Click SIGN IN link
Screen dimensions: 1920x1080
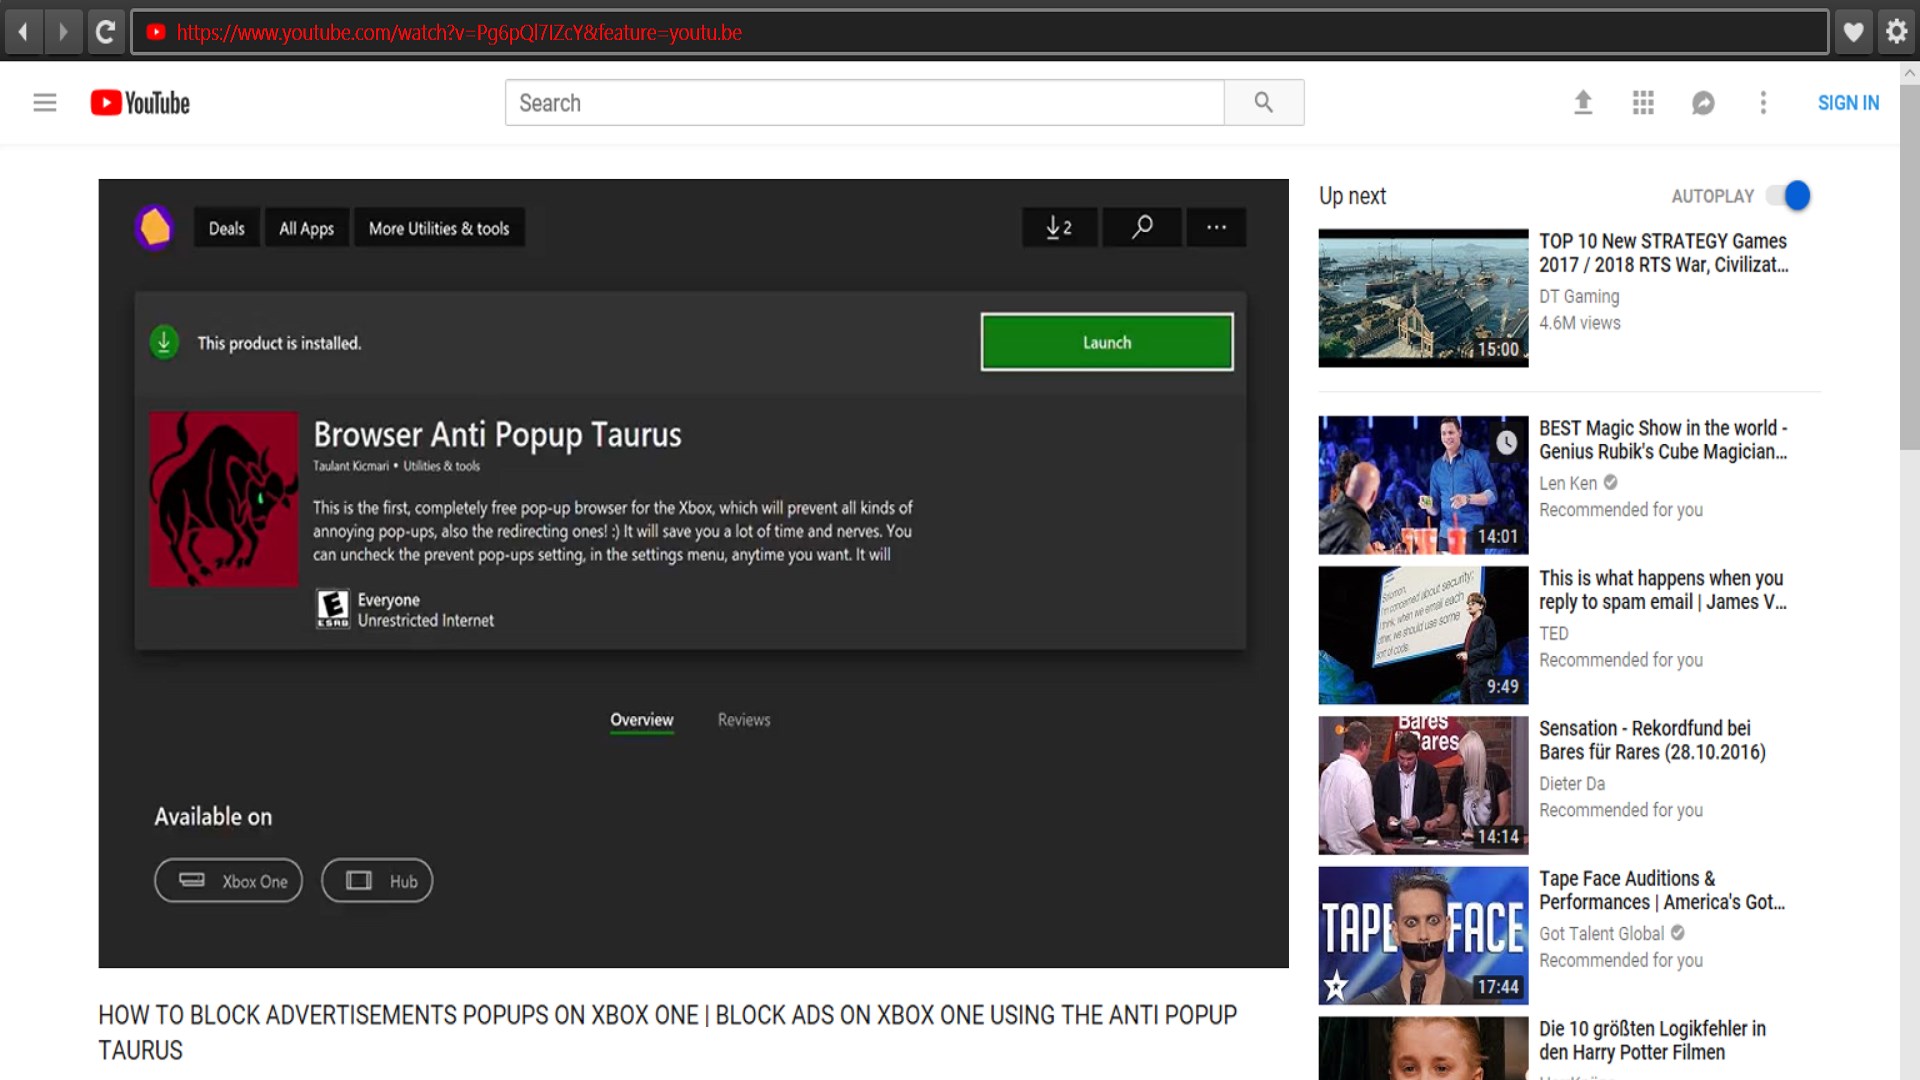[x=1848, y=103]
